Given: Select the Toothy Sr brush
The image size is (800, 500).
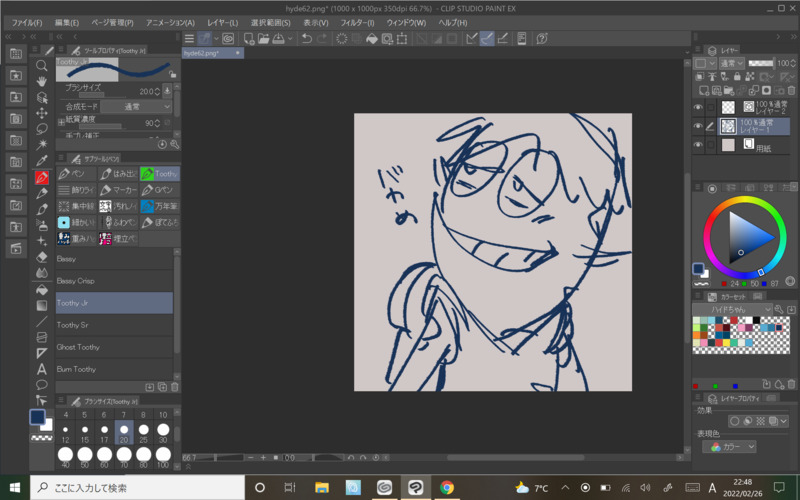Looking at the screenshot, I should pyautogui.click(x=114, y=325).
